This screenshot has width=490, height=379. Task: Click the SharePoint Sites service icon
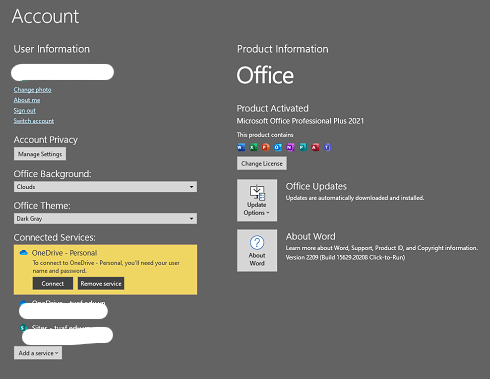point(23,328)
